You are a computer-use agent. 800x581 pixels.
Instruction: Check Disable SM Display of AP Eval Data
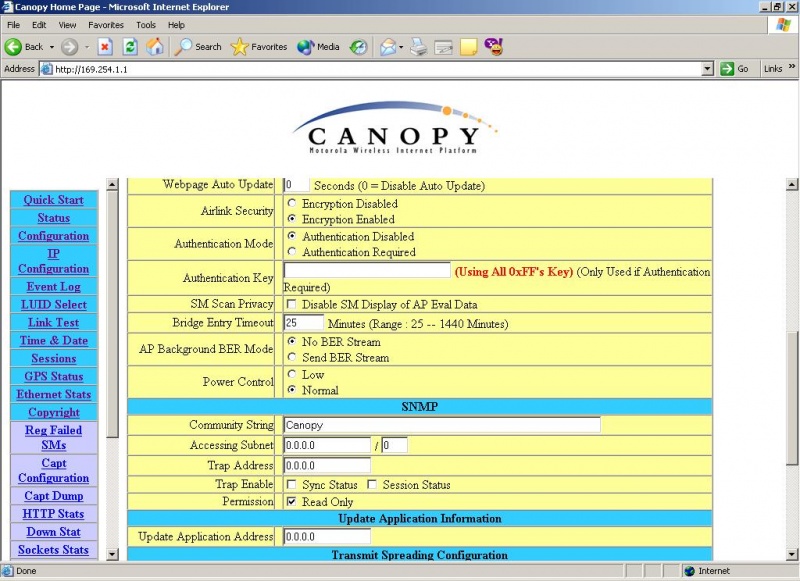290,305
